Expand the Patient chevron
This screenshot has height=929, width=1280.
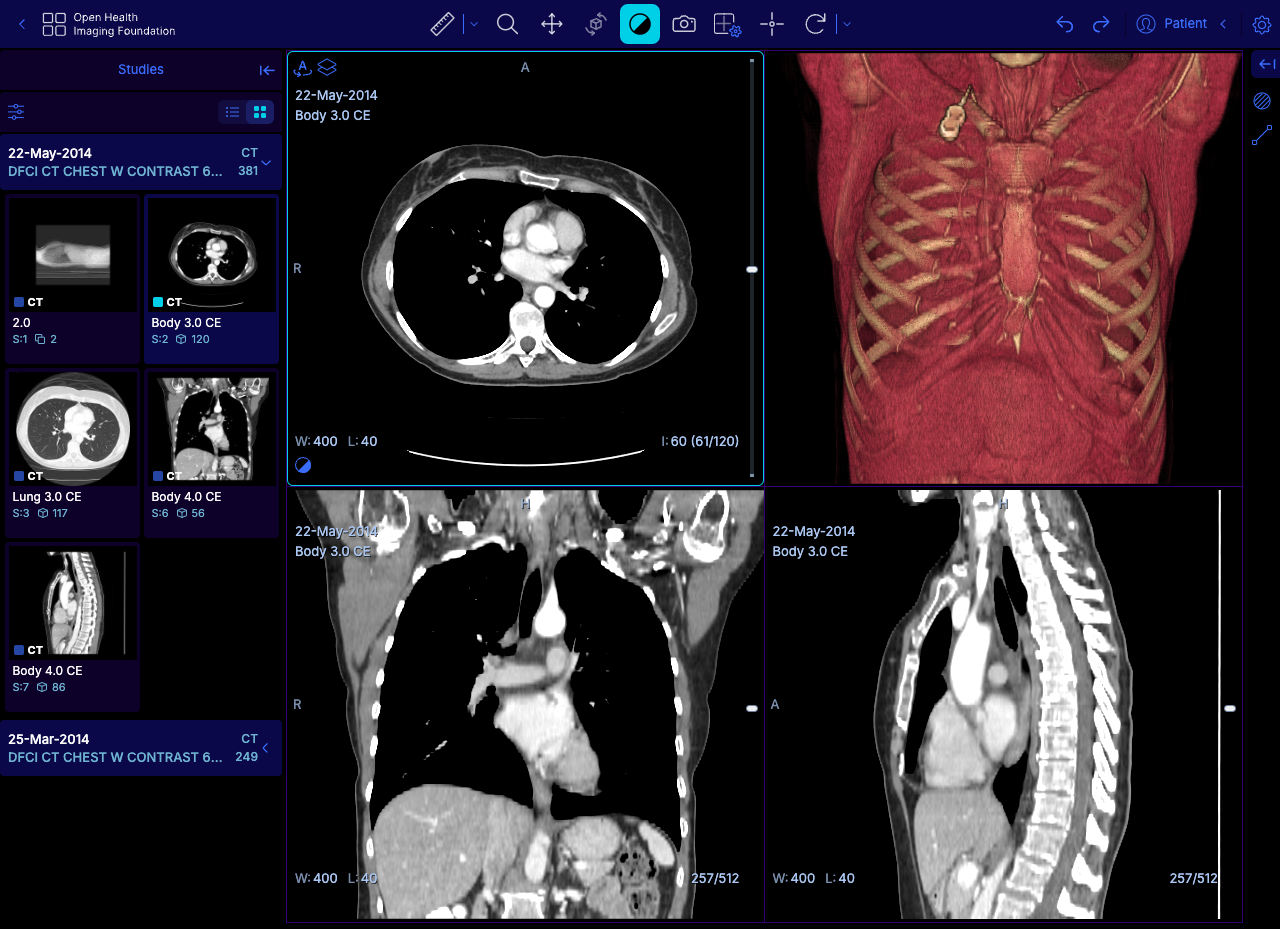[x=1223, y=24]
